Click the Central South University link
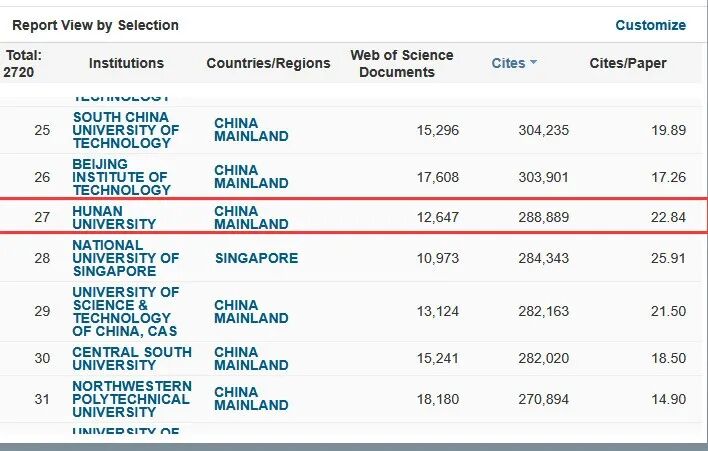This screenshot has width=708, height=451. point(132,358)
